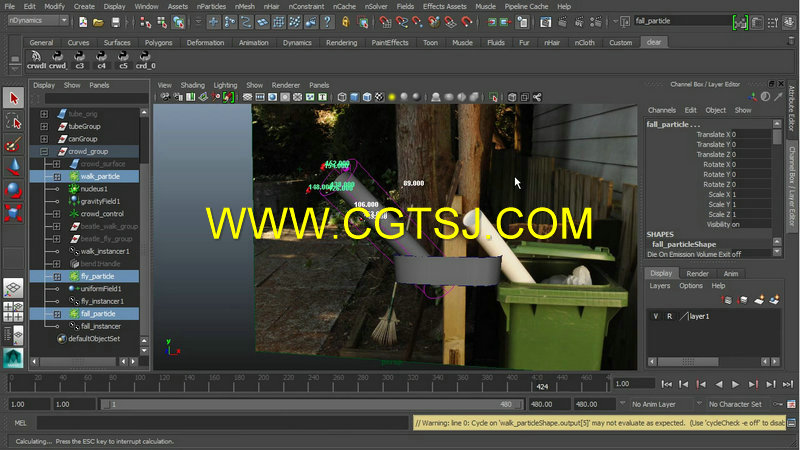Click the c4 shelf button
Screen dimensions: 800x450
(x=102, y=60)
